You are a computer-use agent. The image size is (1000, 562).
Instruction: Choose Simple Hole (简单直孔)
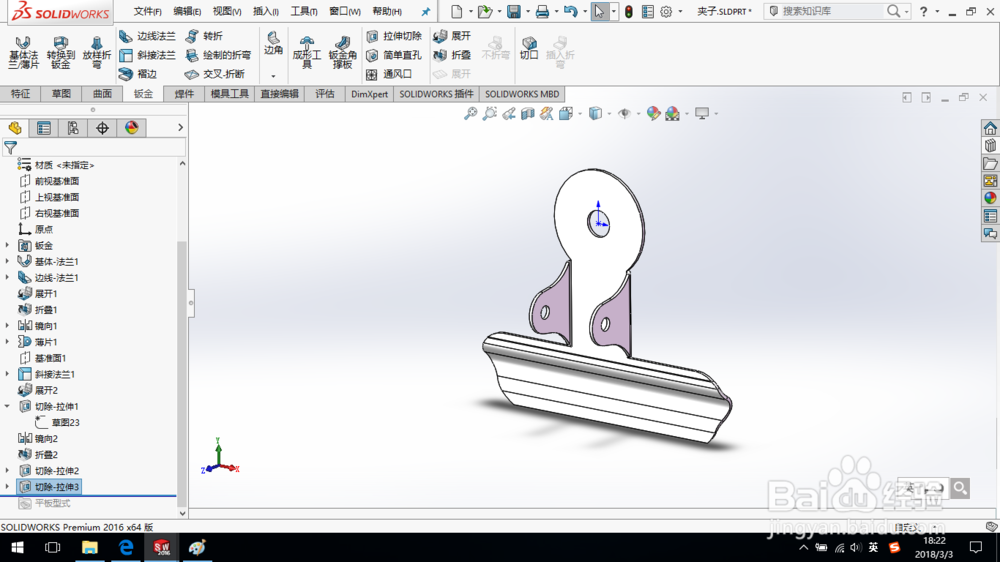point(394,55)
